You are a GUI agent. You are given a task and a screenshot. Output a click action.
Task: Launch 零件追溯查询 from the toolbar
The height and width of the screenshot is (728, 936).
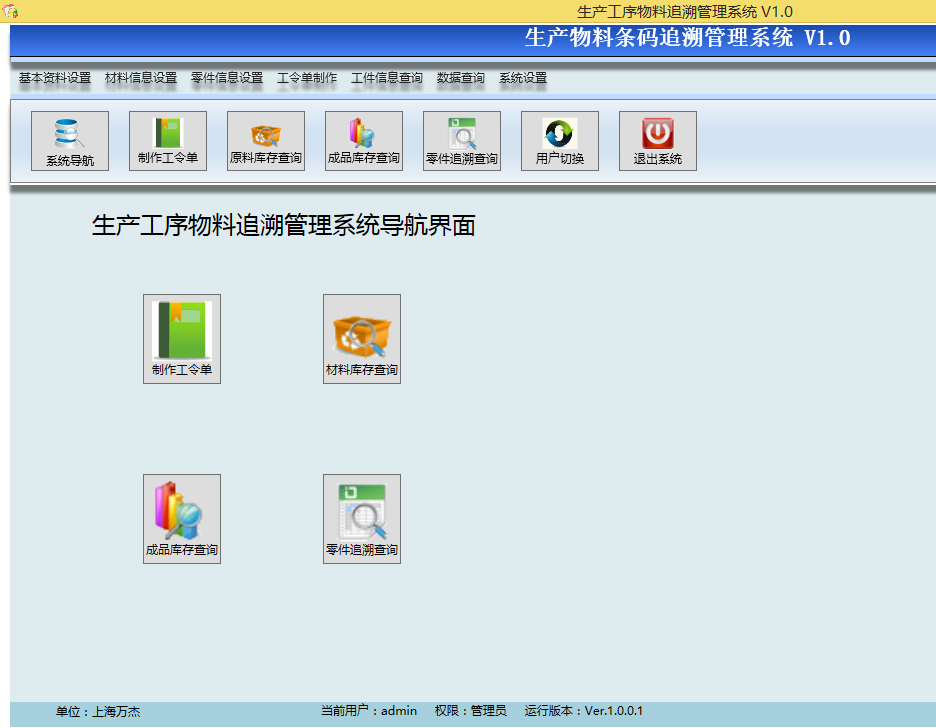(x=461, y=141)
